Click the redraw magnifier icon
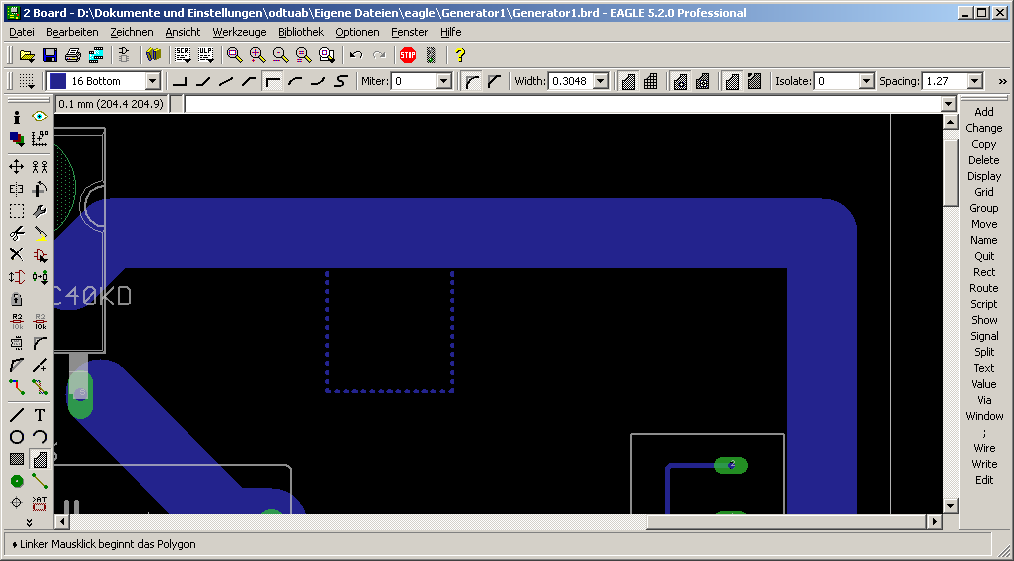Image resolution: width=1014 pixels, height=561 pixels. click(303, 55)
